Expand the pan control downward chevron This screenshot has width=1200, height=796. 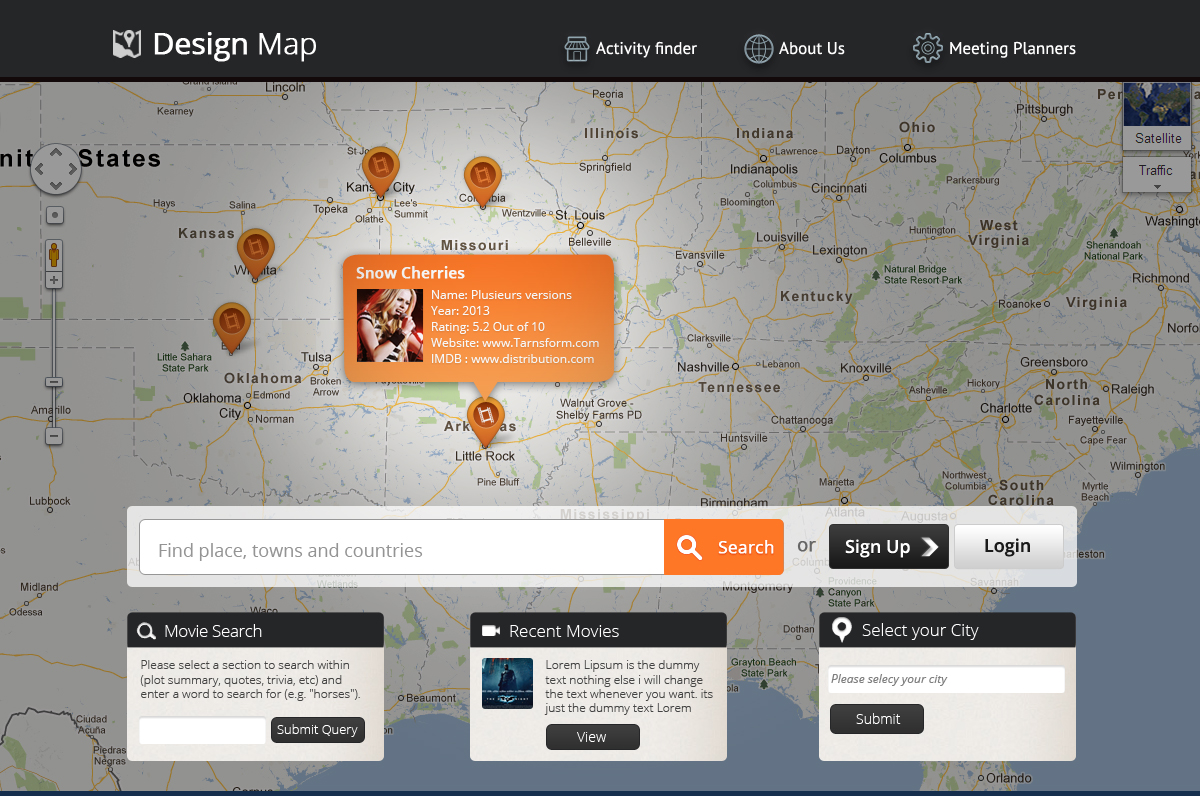tap(55, 185)
